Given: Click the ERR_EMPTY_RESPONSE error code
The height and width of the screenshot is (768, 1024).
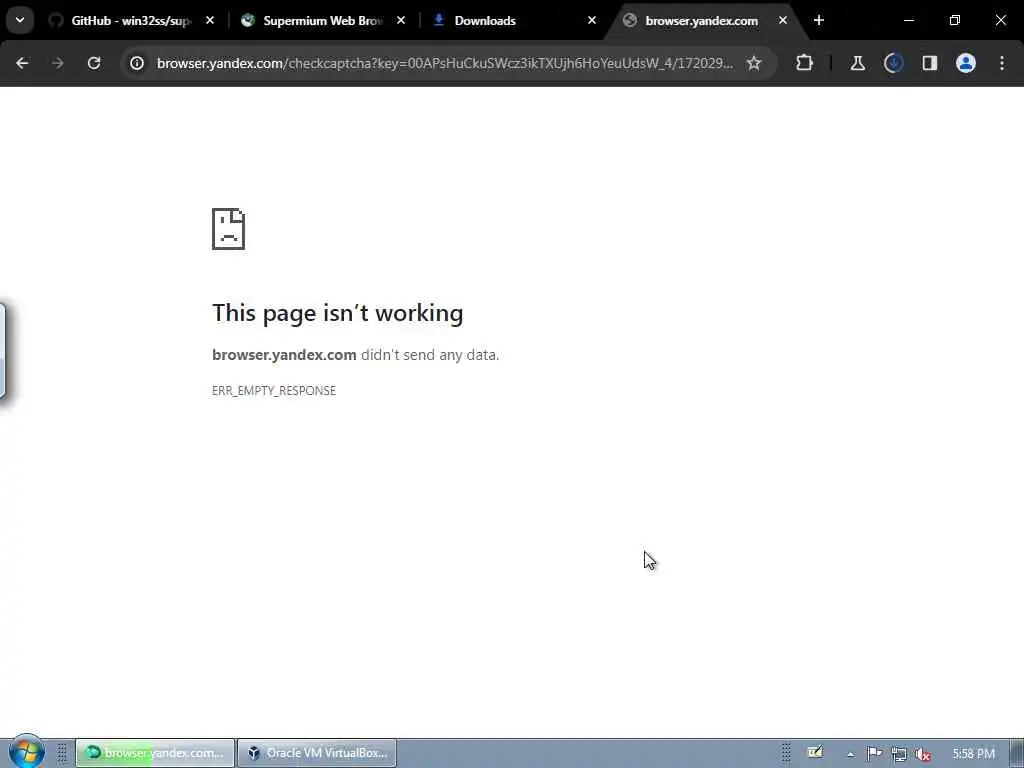Looking at the screenshot, I should pos(274,391).
